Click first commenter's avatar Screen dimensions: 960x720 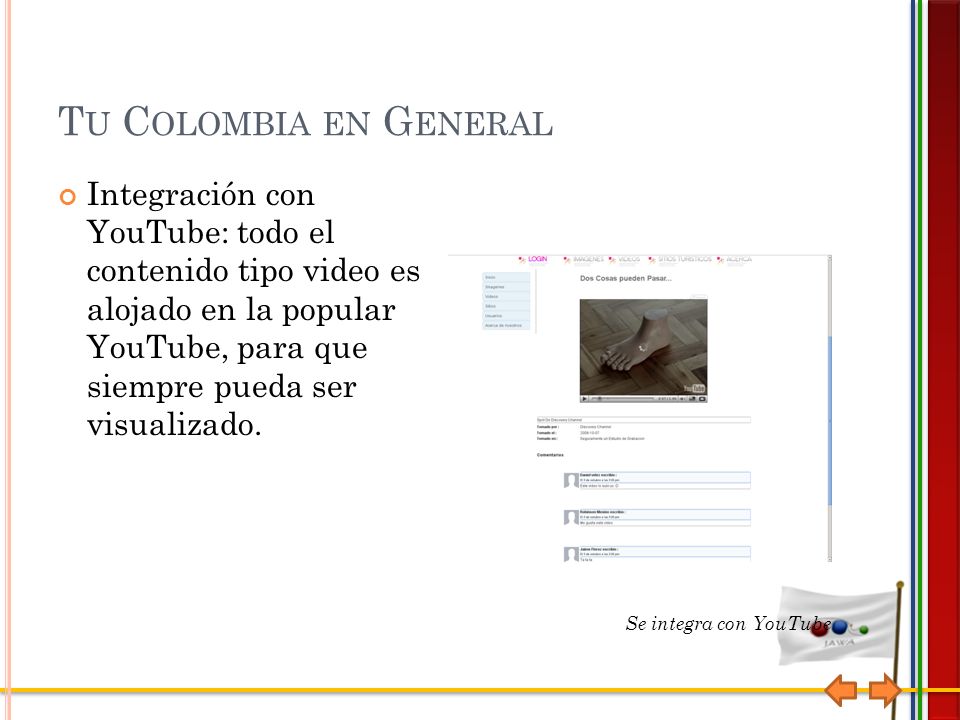point(571,480)
